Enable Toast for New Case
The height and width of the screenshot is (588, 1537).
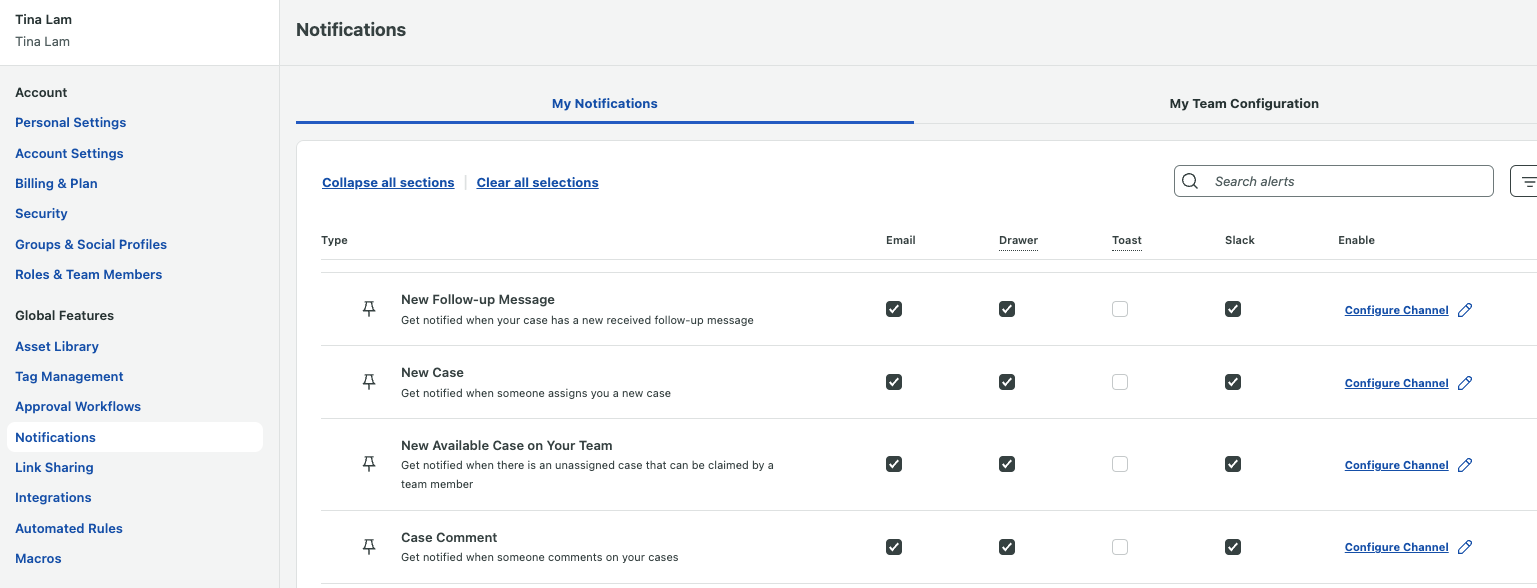click(x=1120, y=382)
